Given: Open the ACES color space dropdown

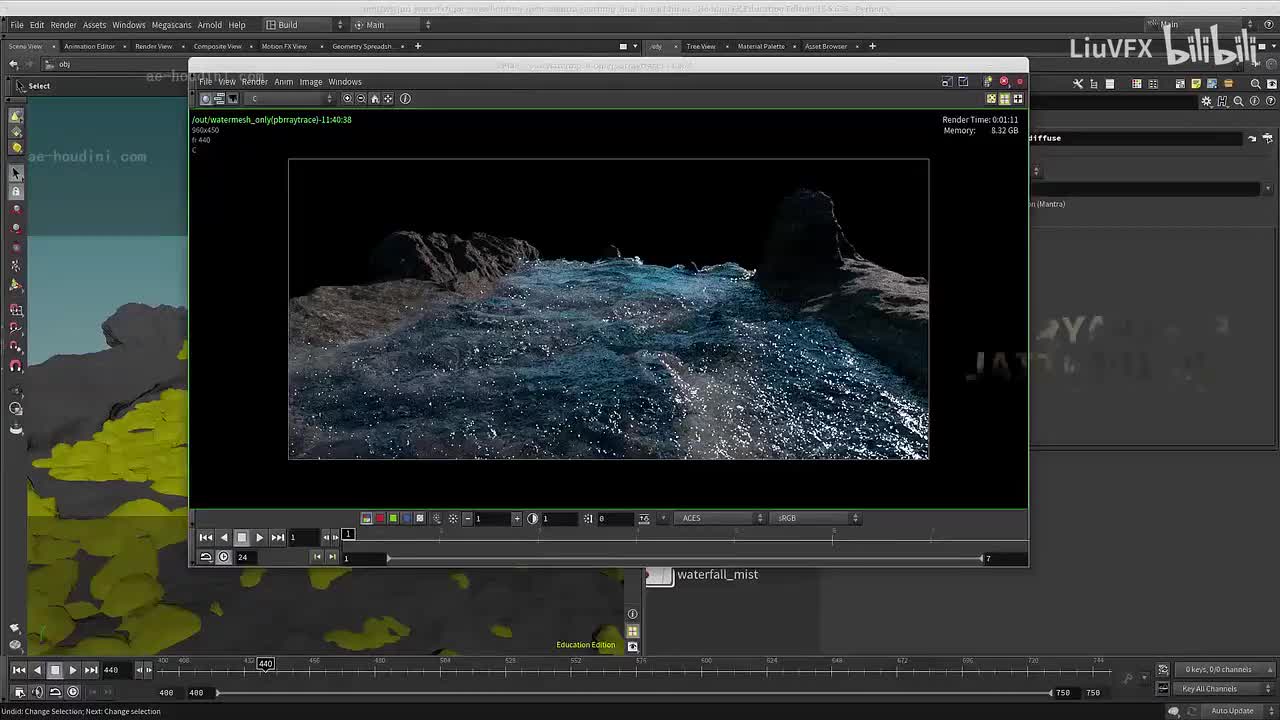Looking at the screenshot, I should (721, 518).
